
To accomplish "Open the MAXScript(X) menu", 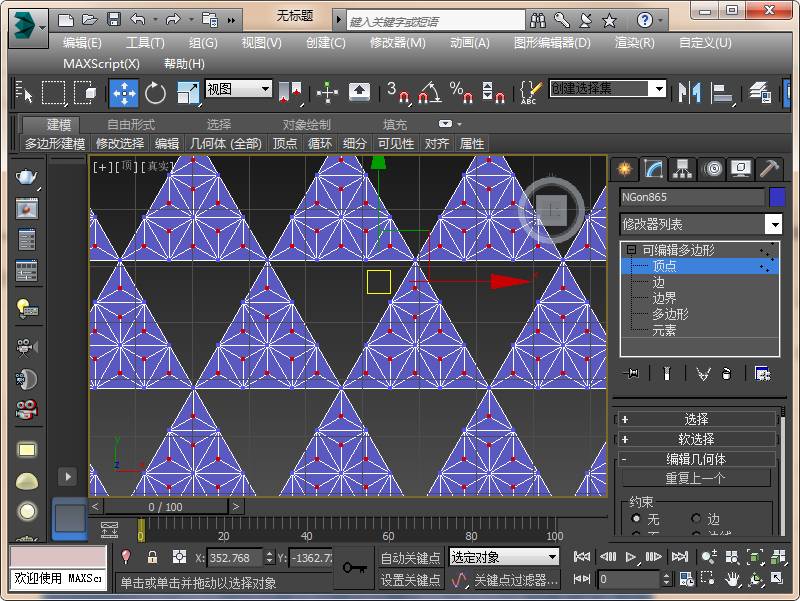I will [101, 64].
